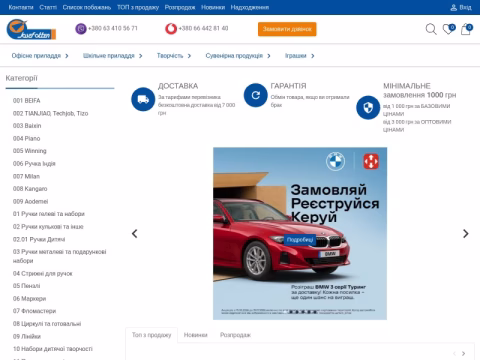Open Контакти in the top bar
This screenshot has width=480, height=360.
21,7
